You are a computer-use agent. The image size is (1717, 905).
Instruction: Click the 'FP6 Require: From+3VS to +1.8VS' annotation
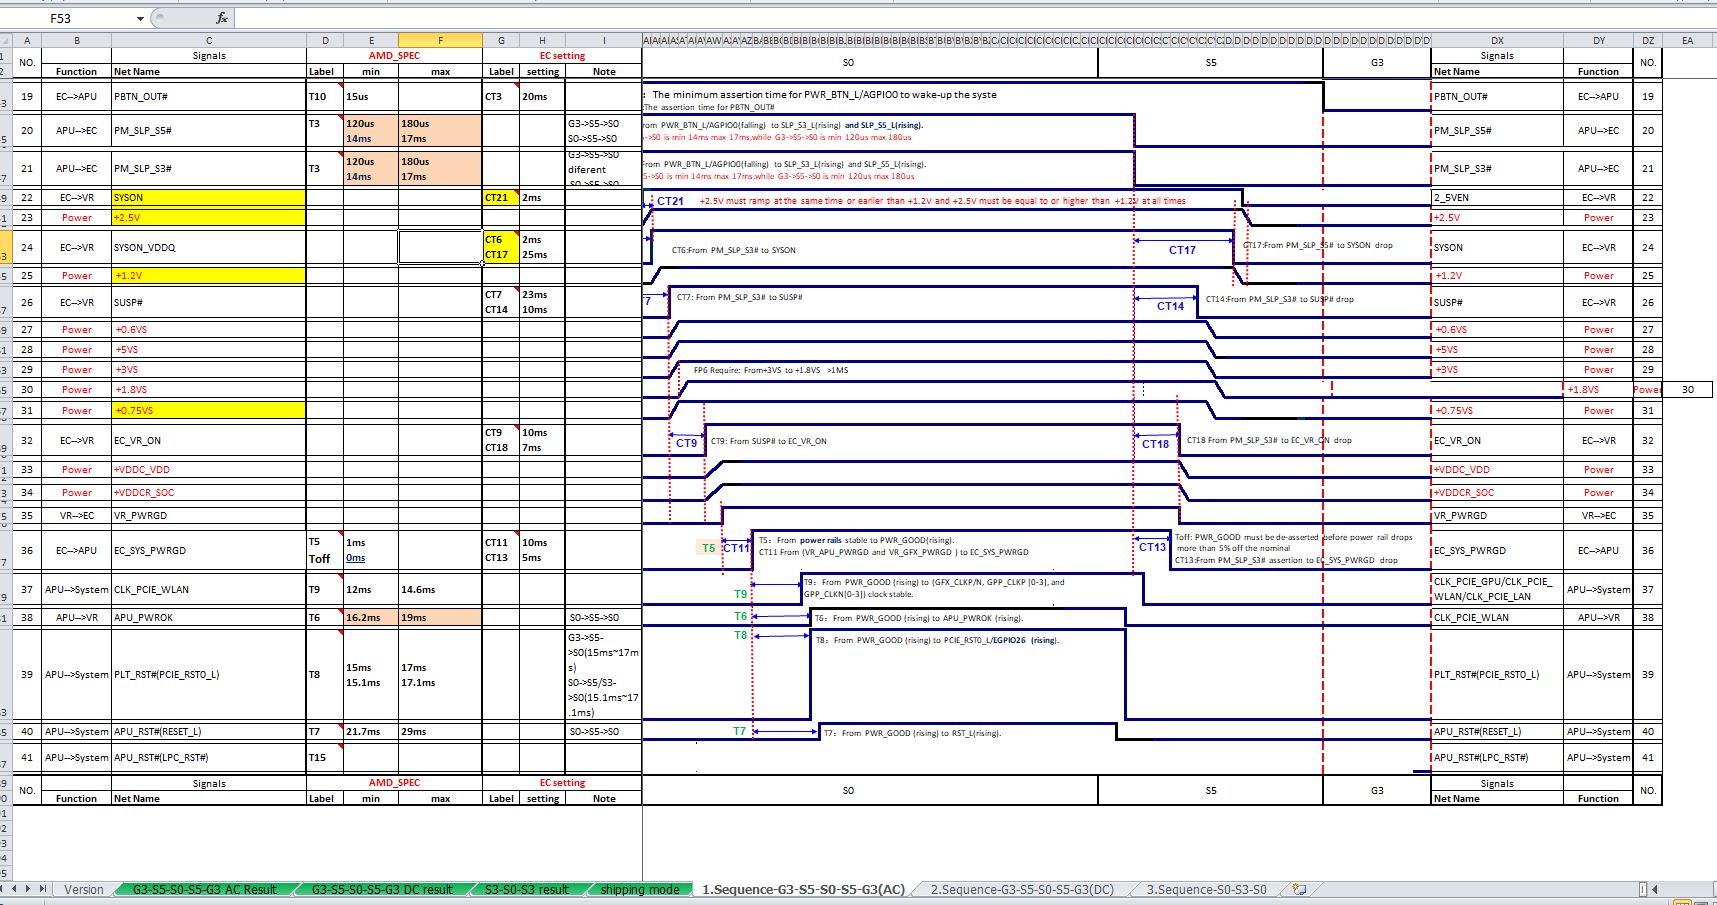pyautogui.click(x=771, y=370)
